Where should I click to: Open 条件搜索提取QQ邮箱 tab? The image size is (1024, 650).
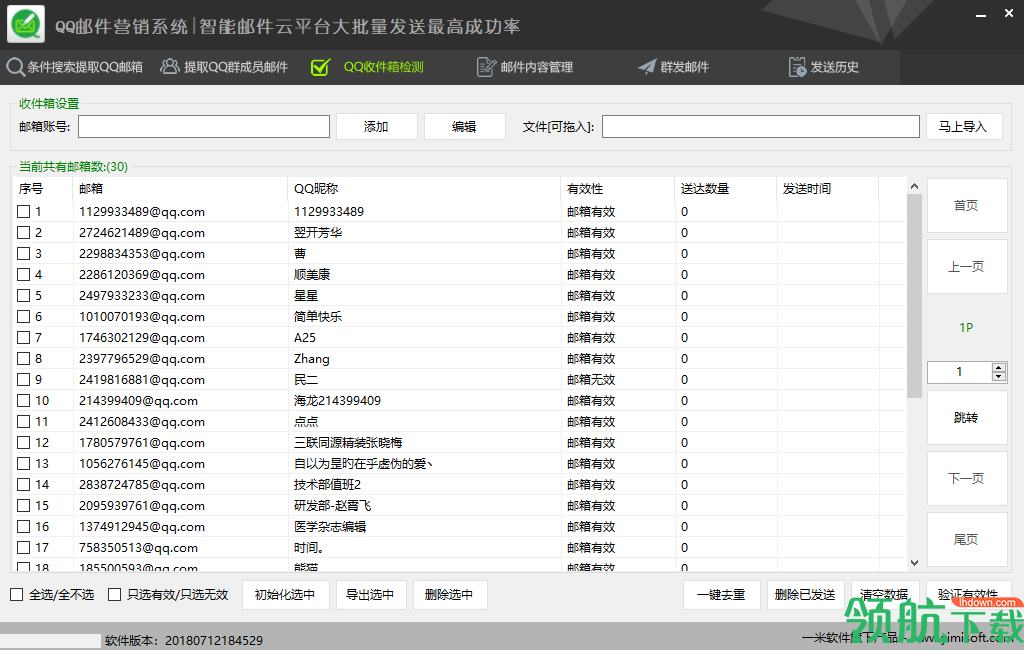[x=85, y=67]
